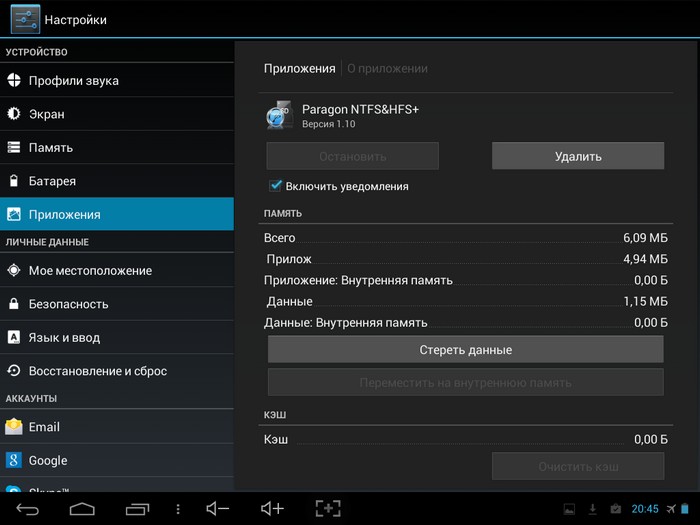
Task: Click the О приложении breadcrumb
Action: (x=388, y=68)
